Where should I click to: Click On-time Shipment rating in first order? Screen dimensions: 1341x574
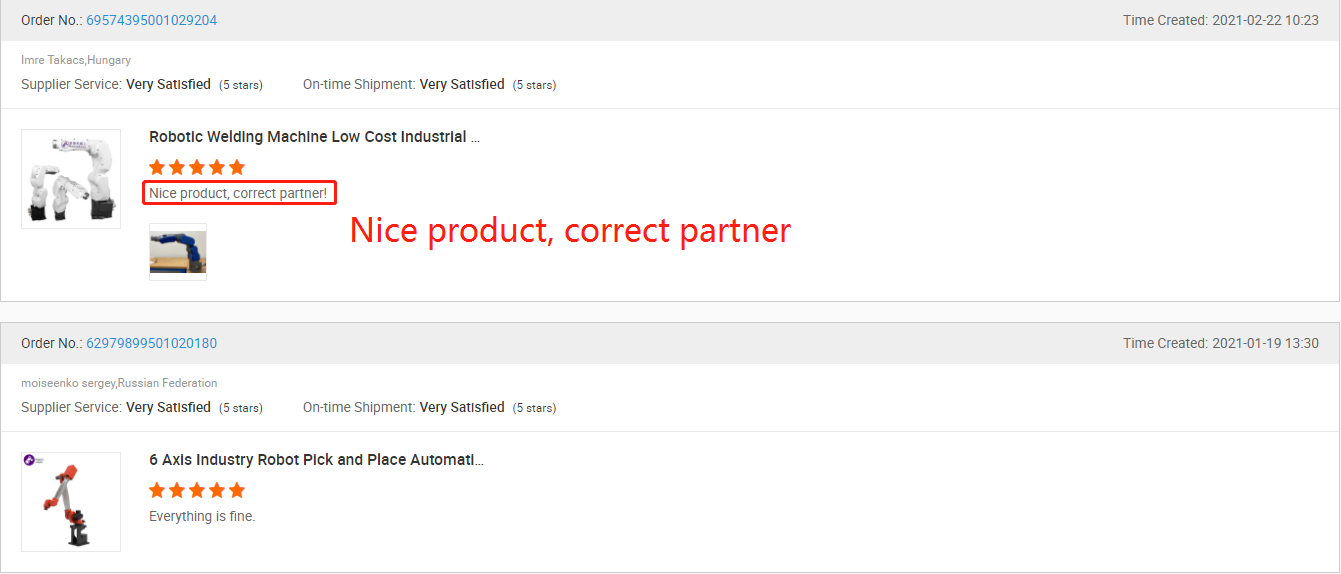point(430,85)
